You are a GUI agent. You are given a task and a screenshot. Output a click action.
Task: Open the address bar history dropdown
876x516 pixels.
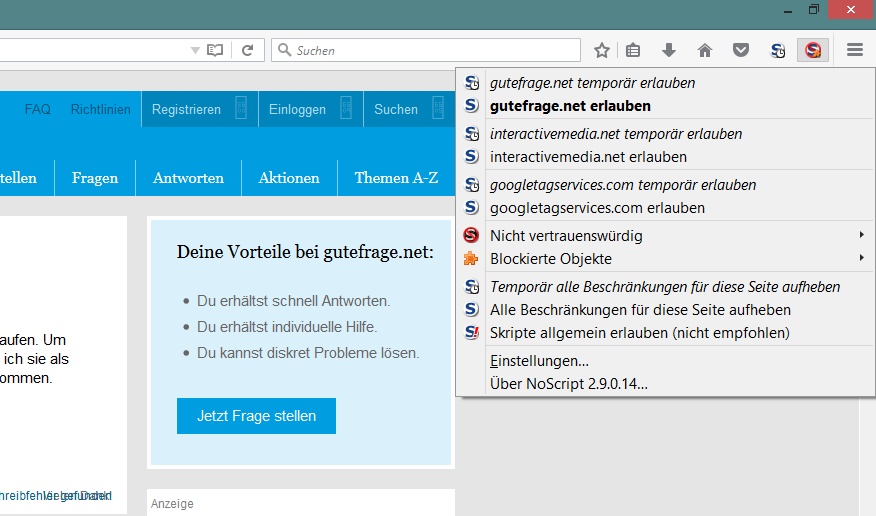coord(195,50)
